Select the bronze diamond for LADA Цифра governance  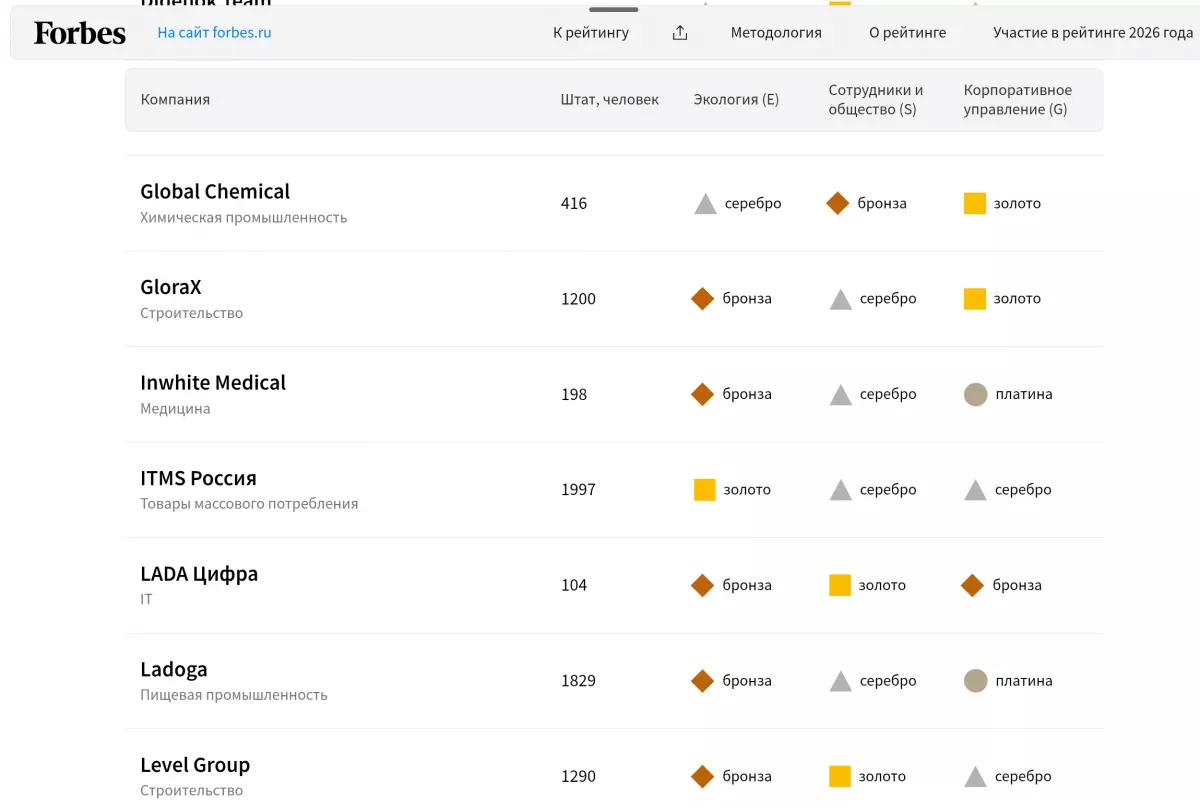(971, 585)
